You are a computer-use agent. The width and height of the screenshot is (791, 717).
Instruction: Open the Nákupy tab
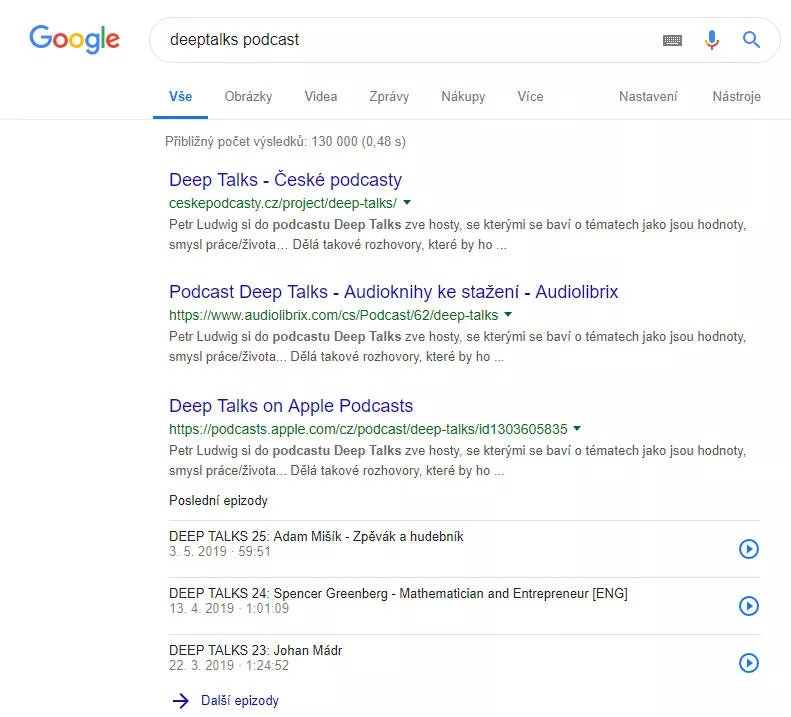tap(463, 96)
